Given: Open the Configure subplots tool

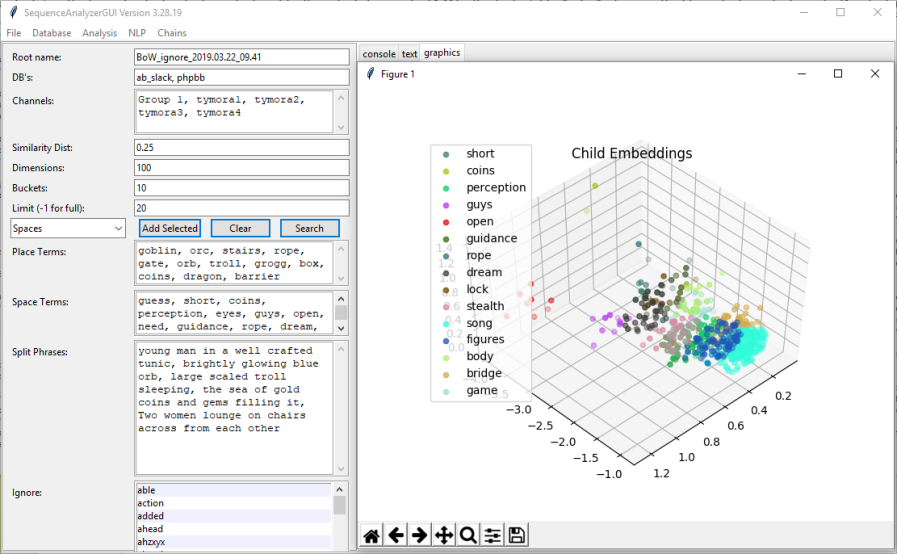Looking at the screenshot, I should point(492,536).
